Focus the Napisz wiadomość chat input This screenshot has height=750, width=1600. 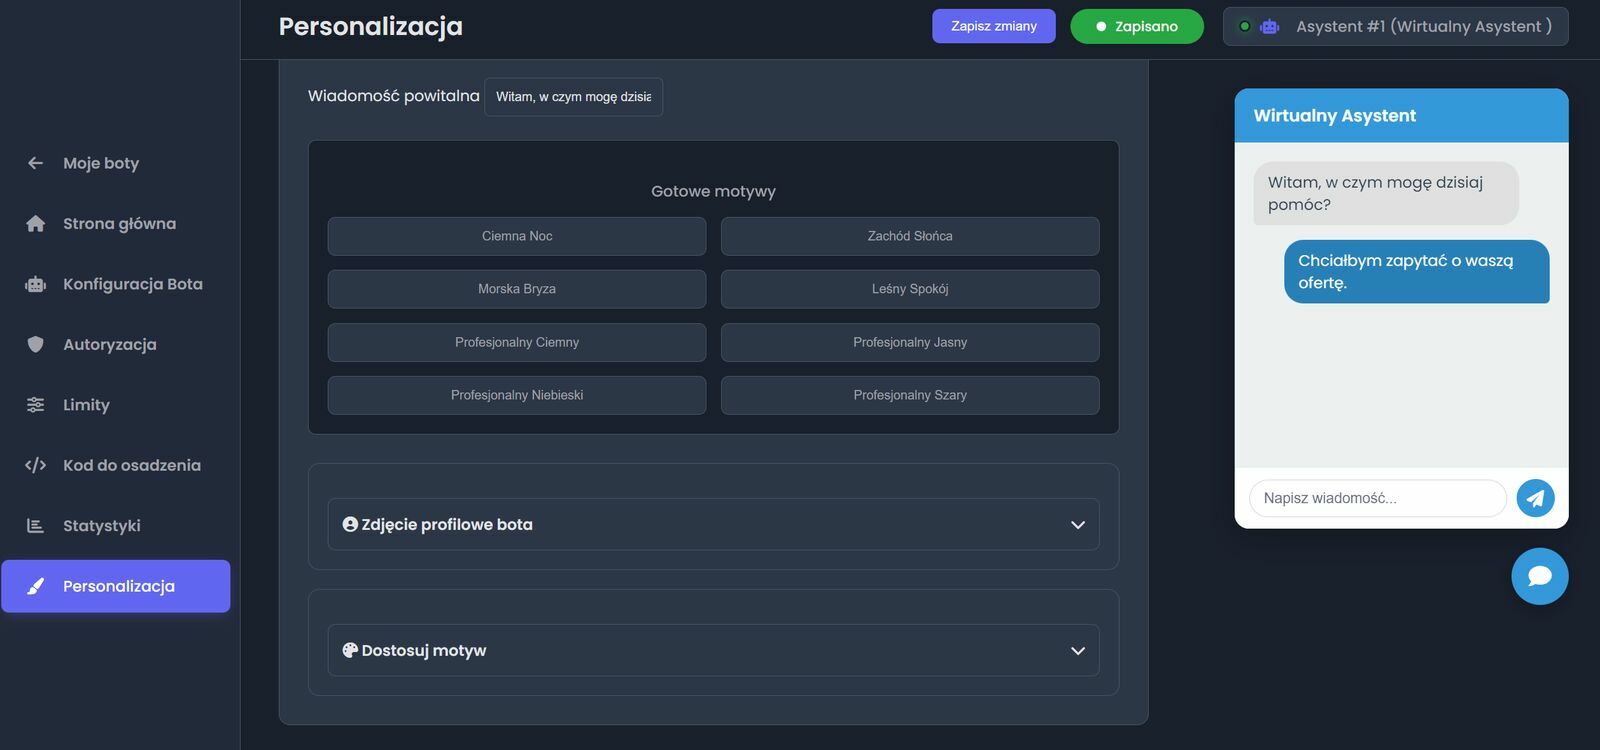click(x=1377, y=498)
